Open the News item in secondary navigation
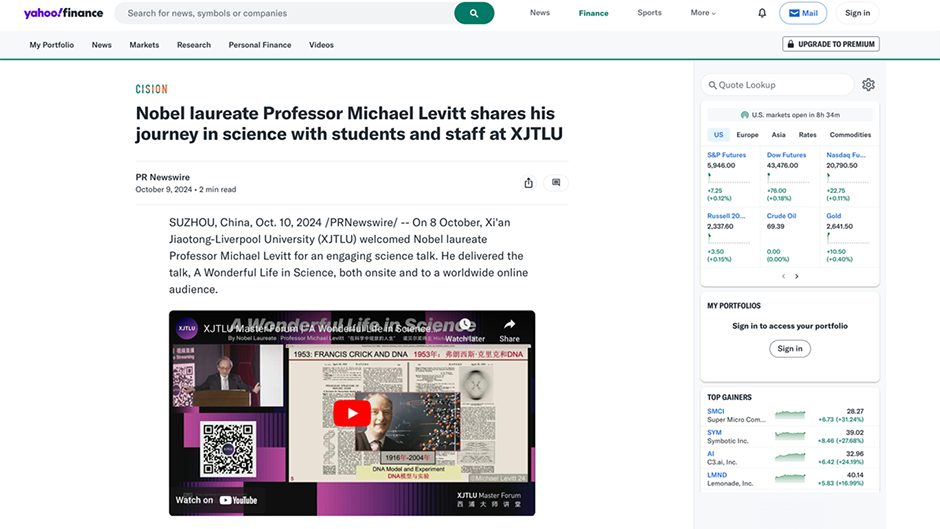Image resolution: width=940 pixels, height=529 pixels. (101, 45)
